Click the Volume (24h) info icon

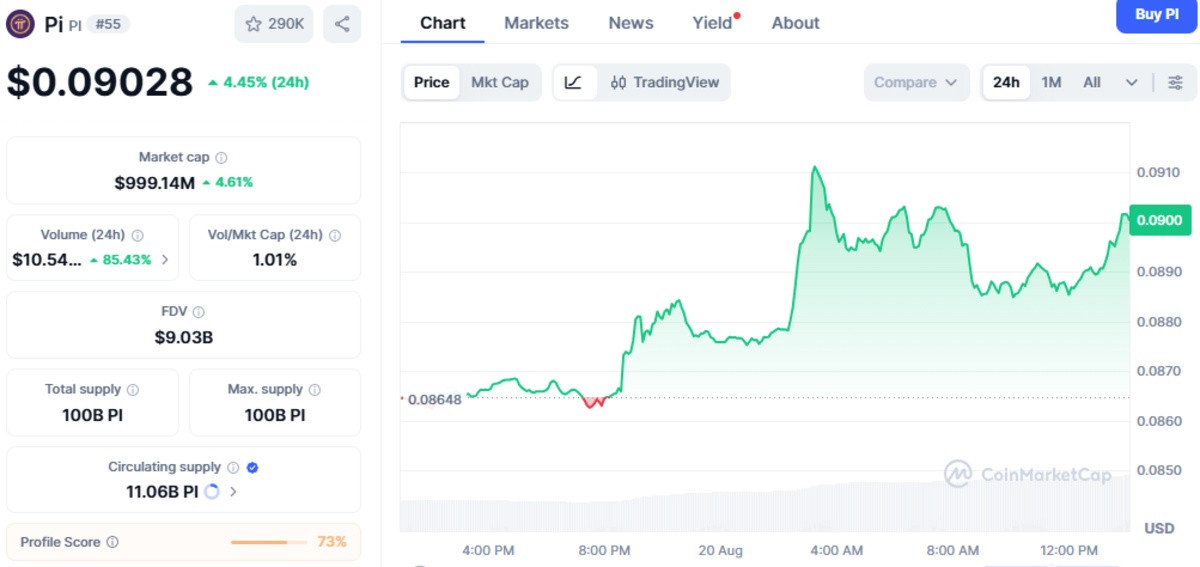tap(137, 235)
